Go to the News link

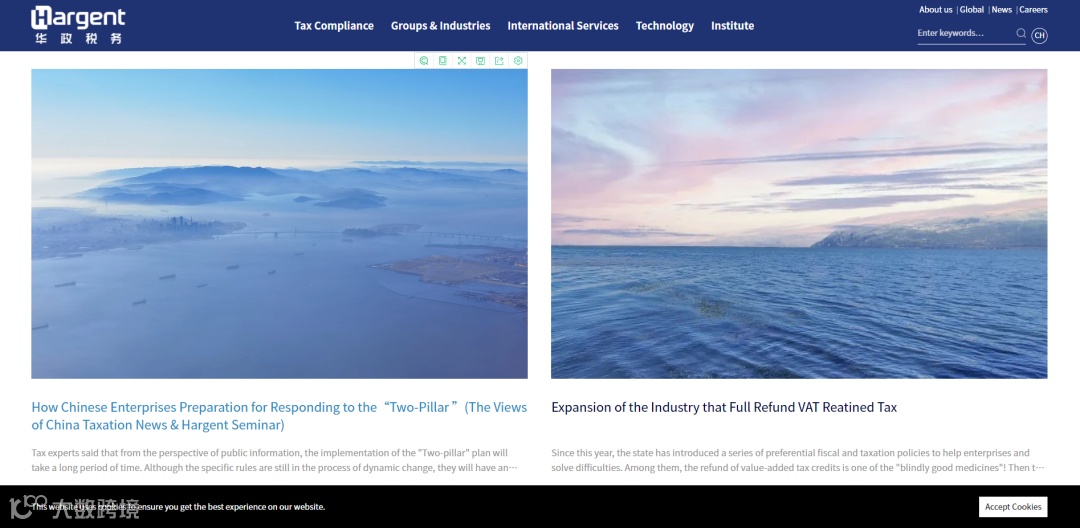coord(1001,10)
